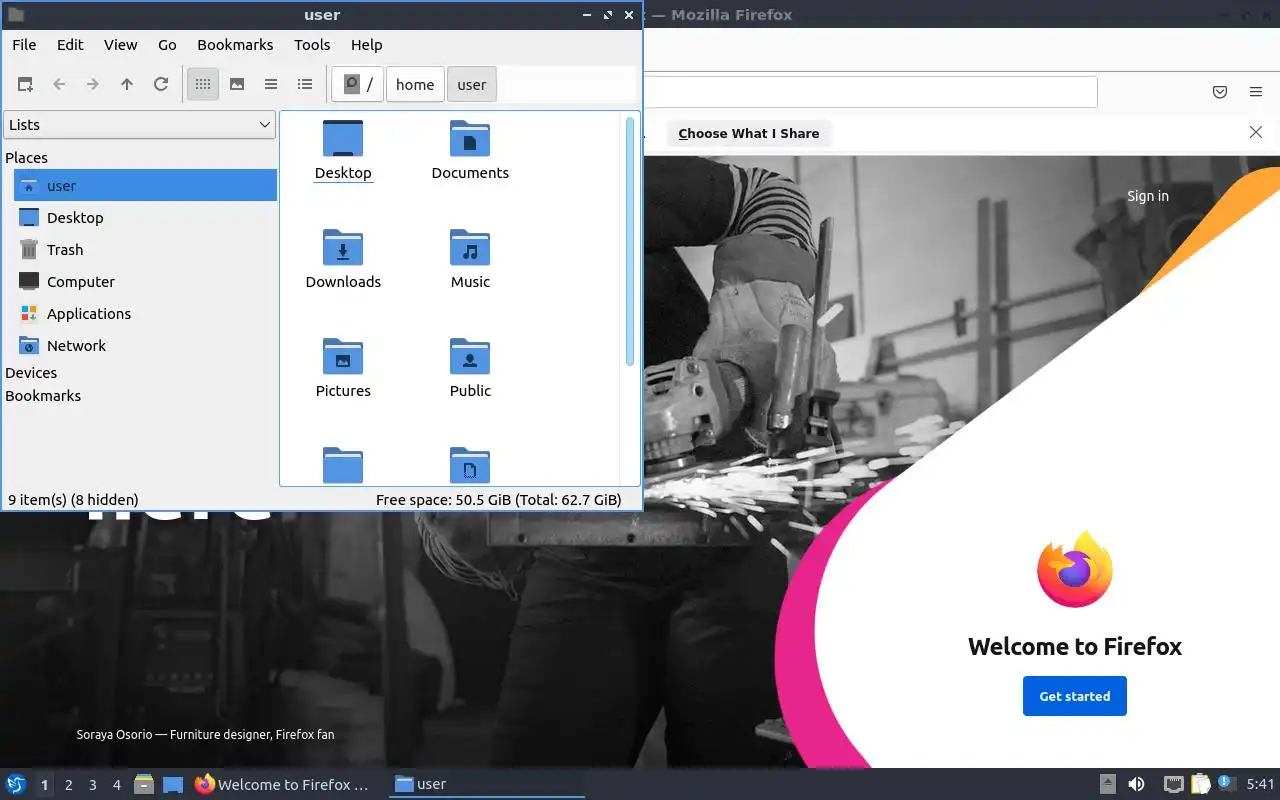Switch to thumbnail view mode
The height and width of the screenshot is (800, 1280).
[x=237, y=85]
